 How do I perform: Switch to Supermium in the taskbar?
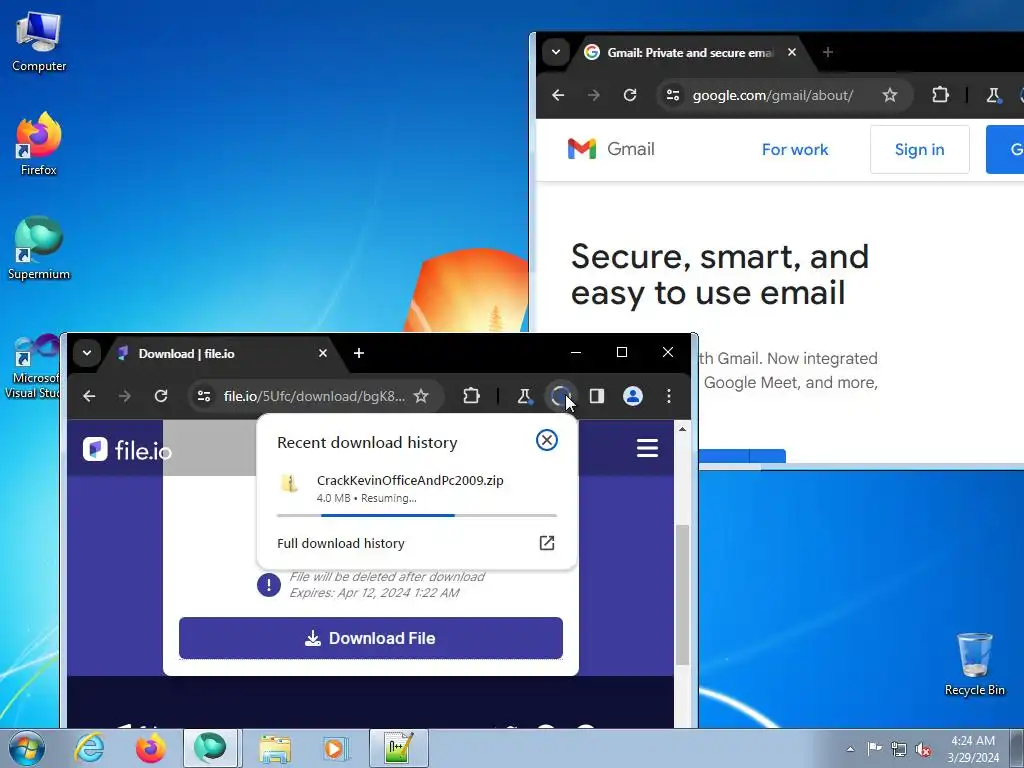tap(210, 748)
